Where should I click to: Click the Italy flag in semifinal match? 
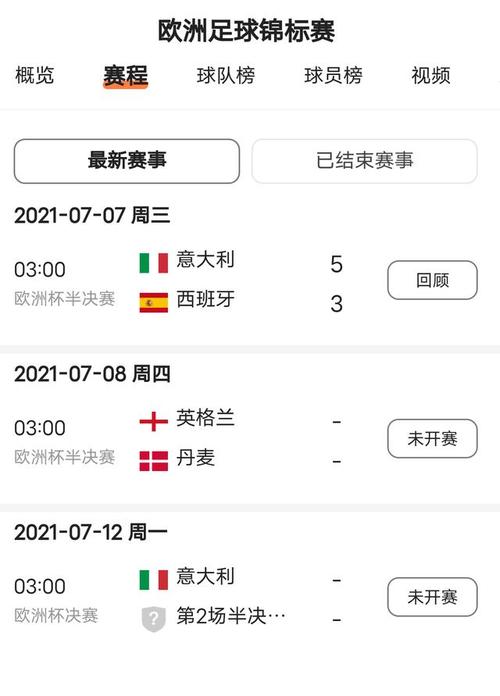click(x=154, y=263)
